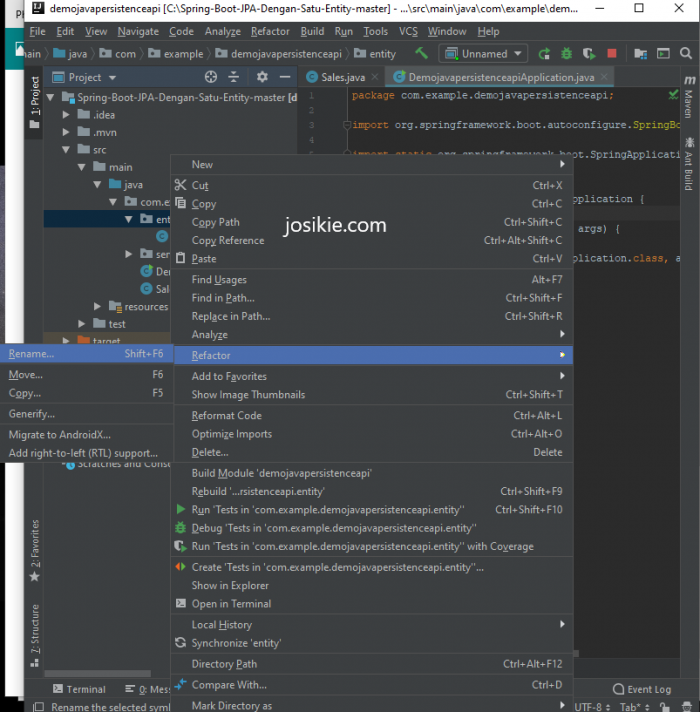Click Delete... in the context menu

click(x=372, y=452)
